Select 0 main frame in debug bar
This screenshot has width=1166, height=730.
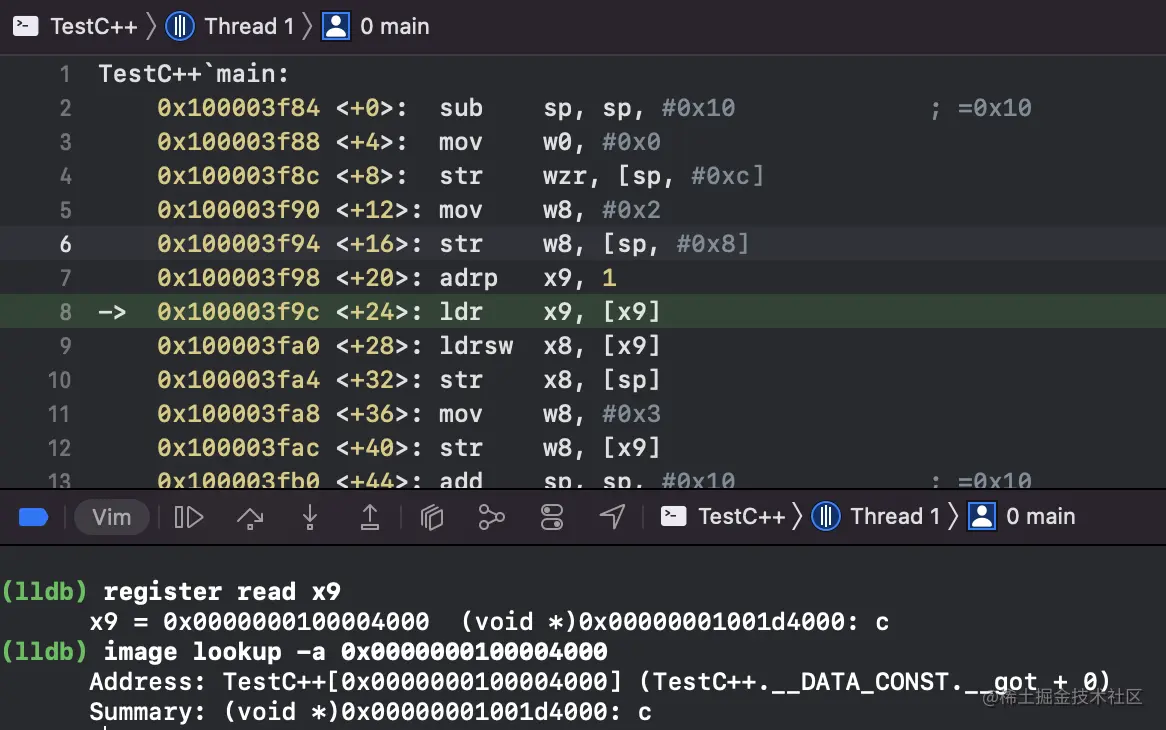coord(1040,516)
